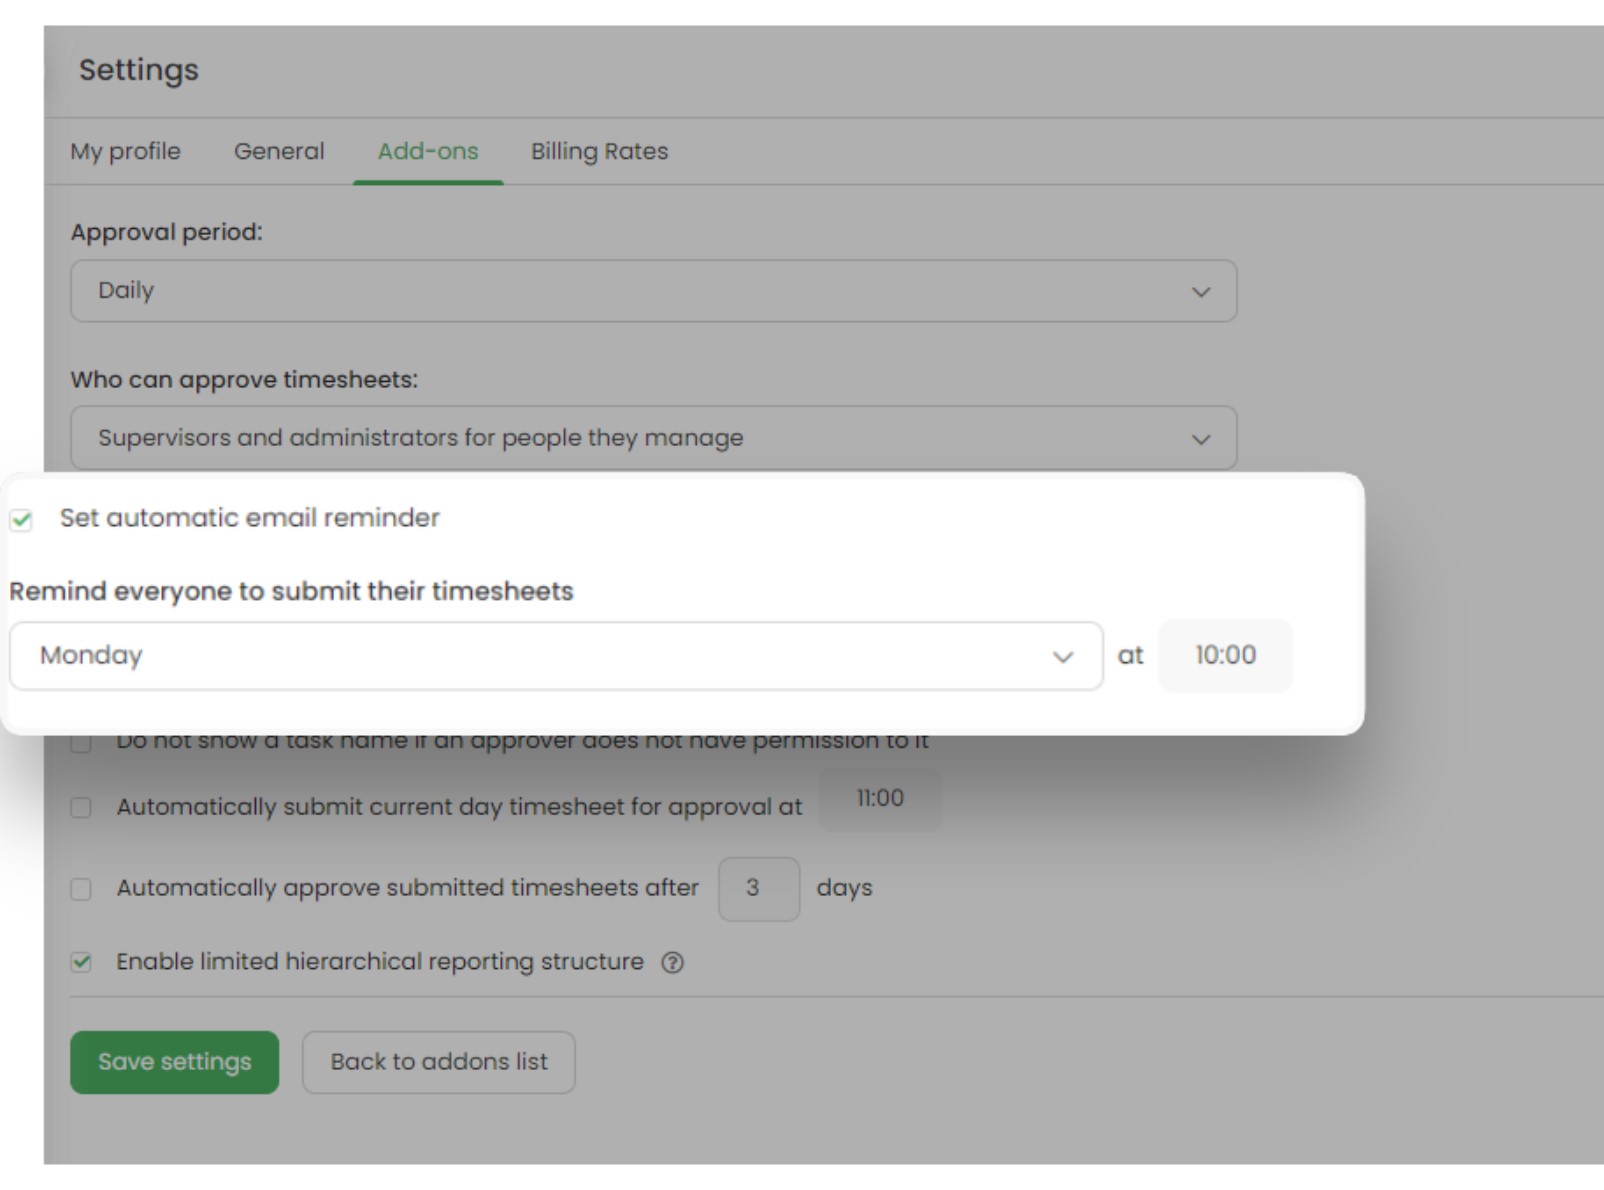Click the 10:00 reminder time field
Screen dimensions: 1604x1190
(x=1225, y=656)
